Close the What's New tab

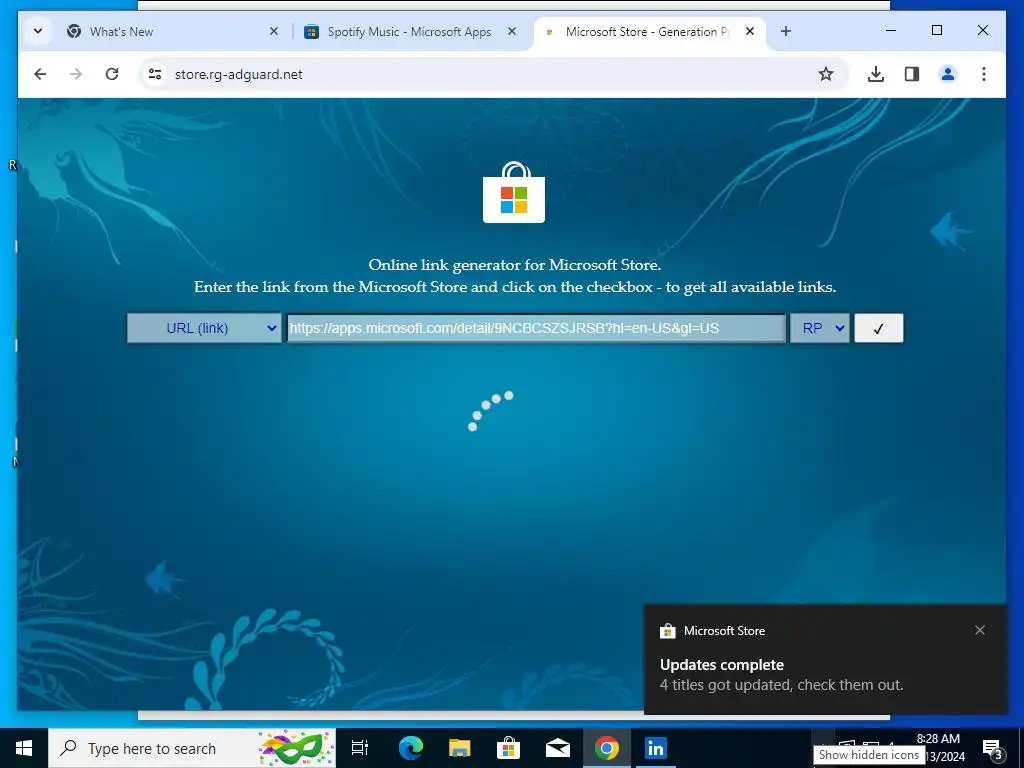[274, 31]
